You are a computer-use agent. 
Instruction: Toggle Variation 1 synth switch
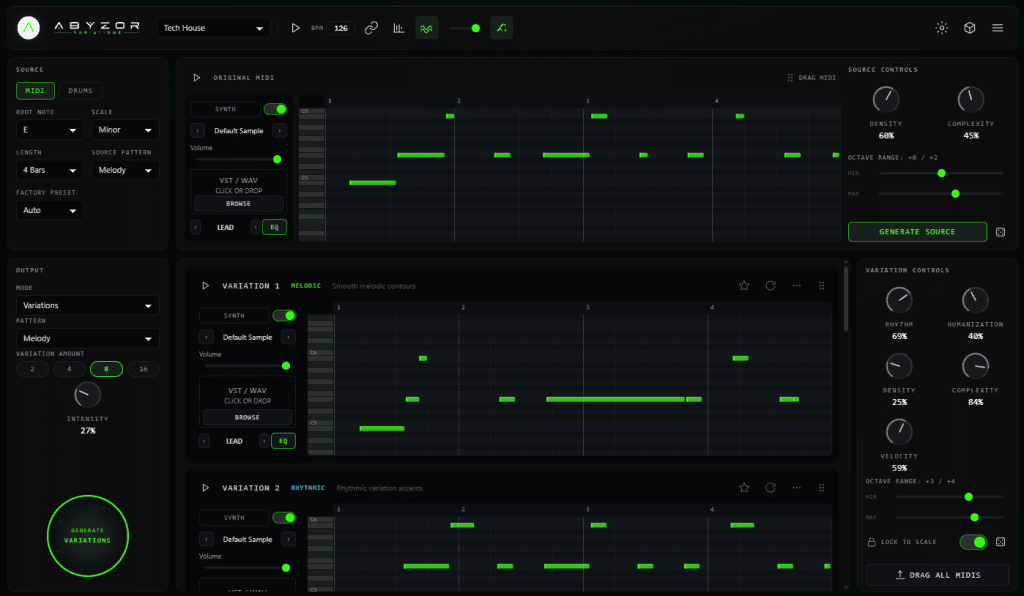point(284,315)
